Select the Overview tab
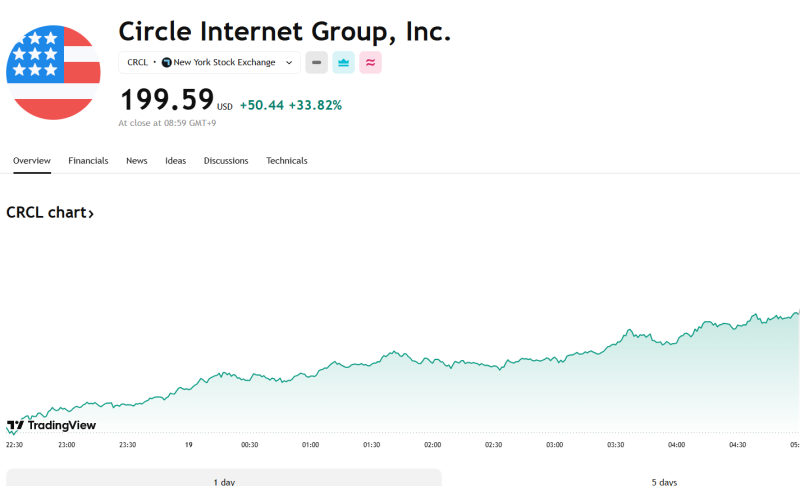 click(32, 161)
